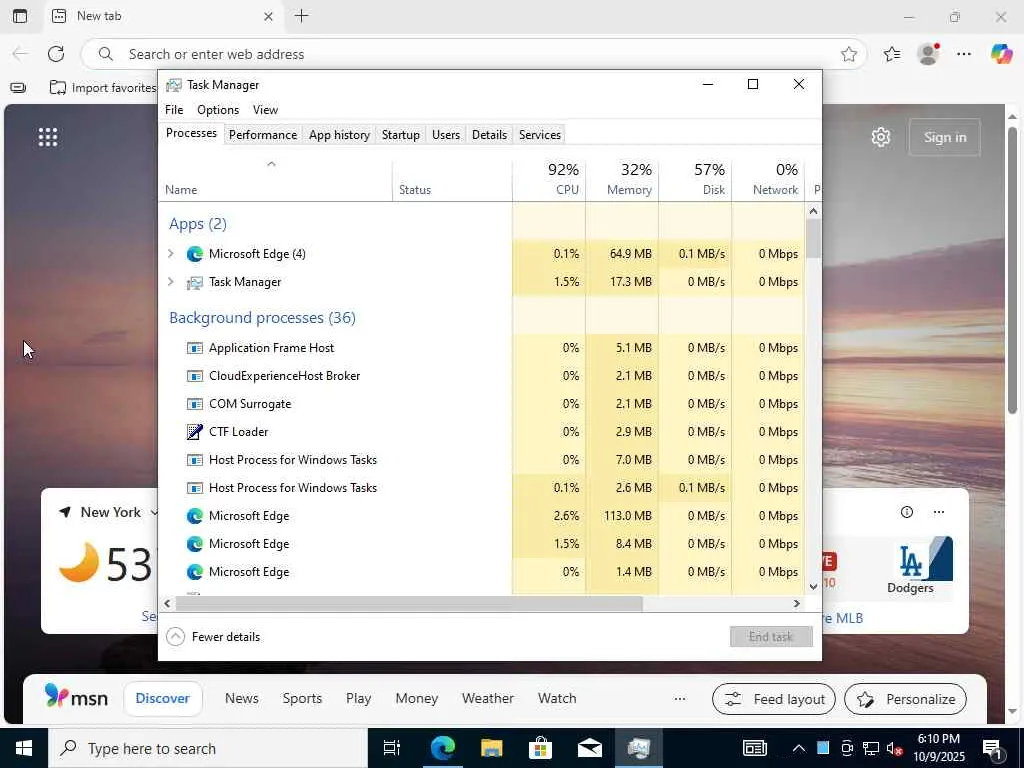Switch to the Performance tab
Viewport: 1024px width, 768px height.
pos(263,135)
